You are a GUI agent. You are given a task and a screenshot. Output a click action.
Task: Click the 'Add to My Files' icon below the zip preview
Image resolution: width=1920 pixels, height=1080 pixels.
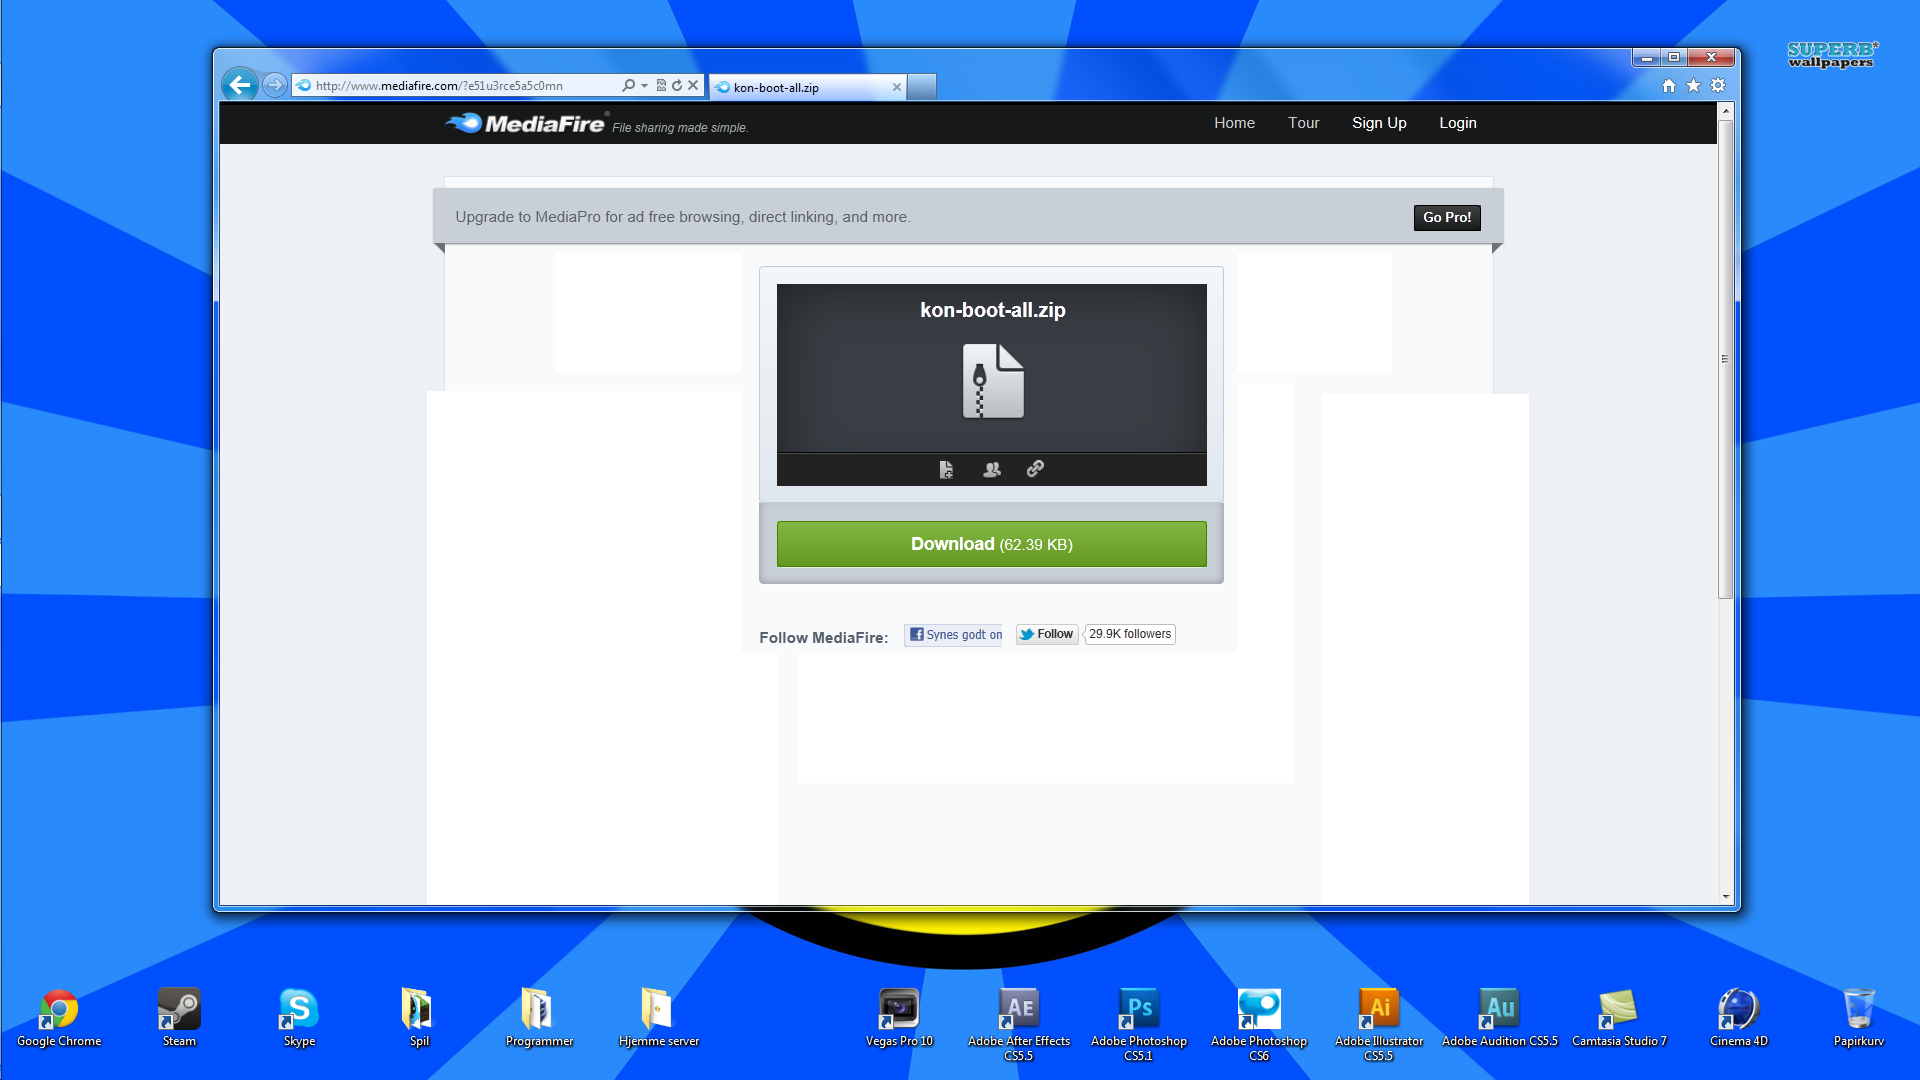[x=946, y=469]
